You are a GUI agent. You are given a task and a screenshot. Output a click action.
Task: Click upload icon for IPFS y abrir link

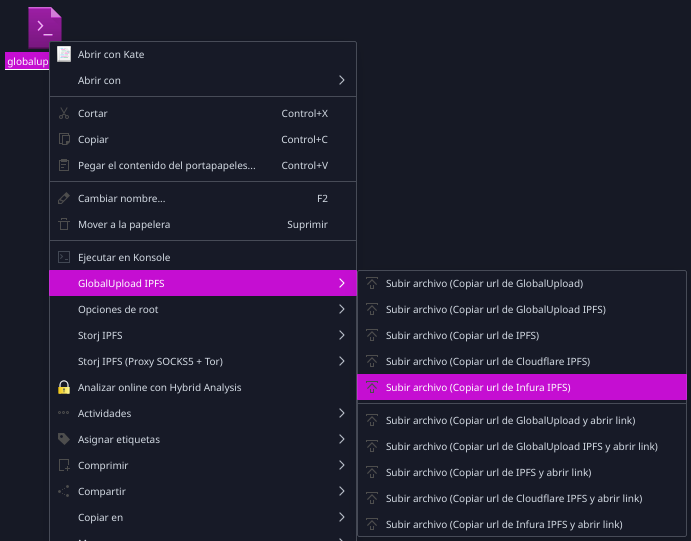(372, 472)
